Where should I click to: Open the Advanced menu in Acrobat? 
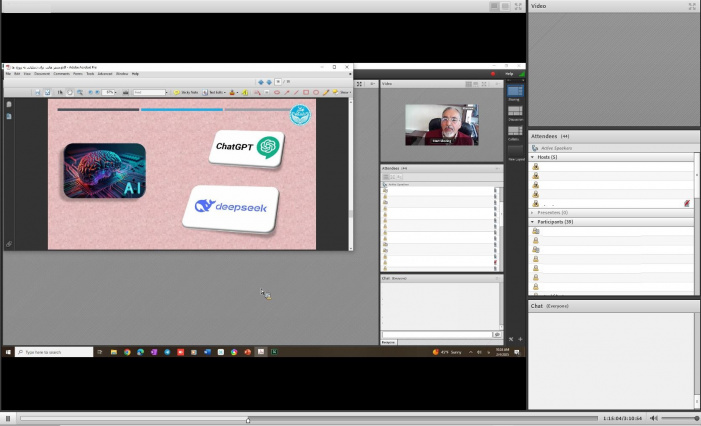pos(105,74)
